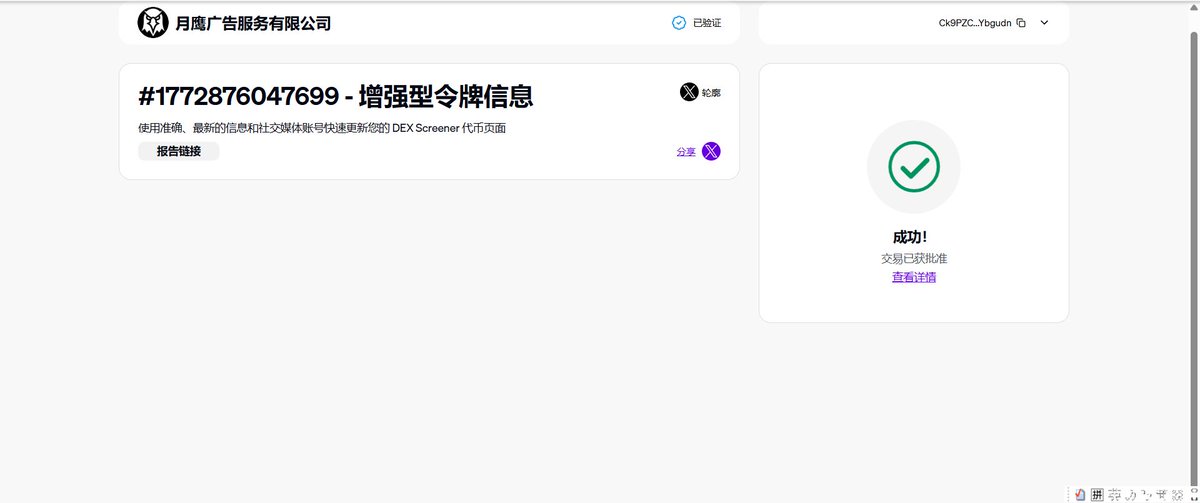The height and width of the screenshot is (503, 1200).
Task: Click the fox logo of 月鹰广告服务有限公司
Action: 153,23
